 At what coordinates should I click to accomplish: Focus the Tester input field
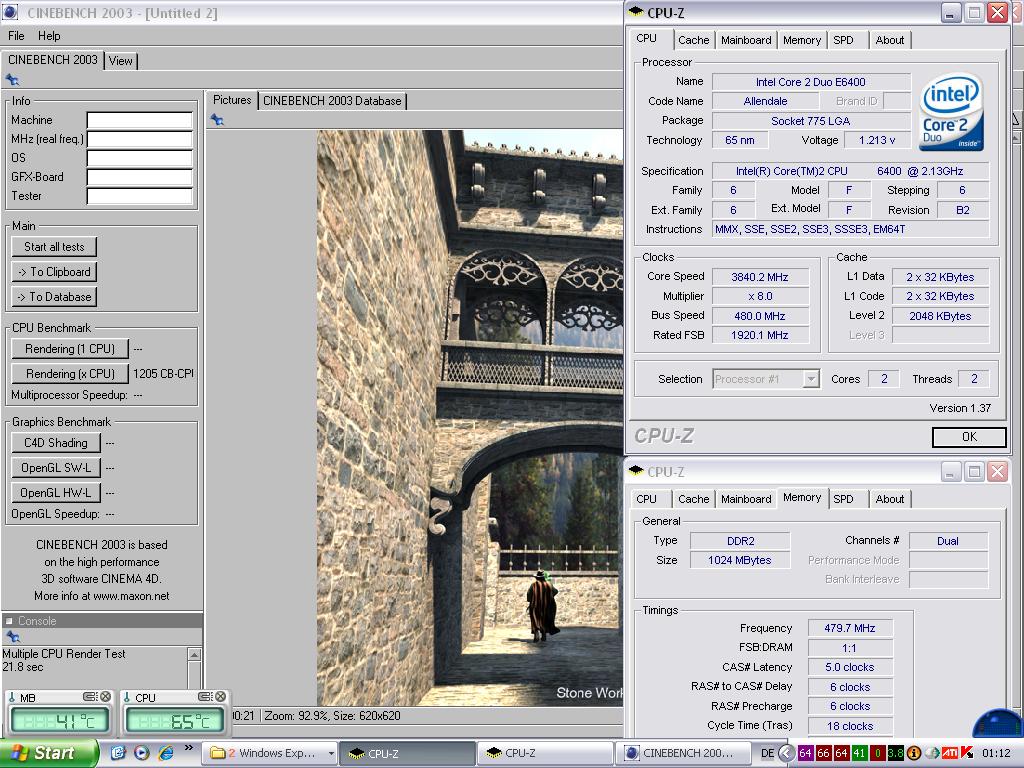(140, 196)
